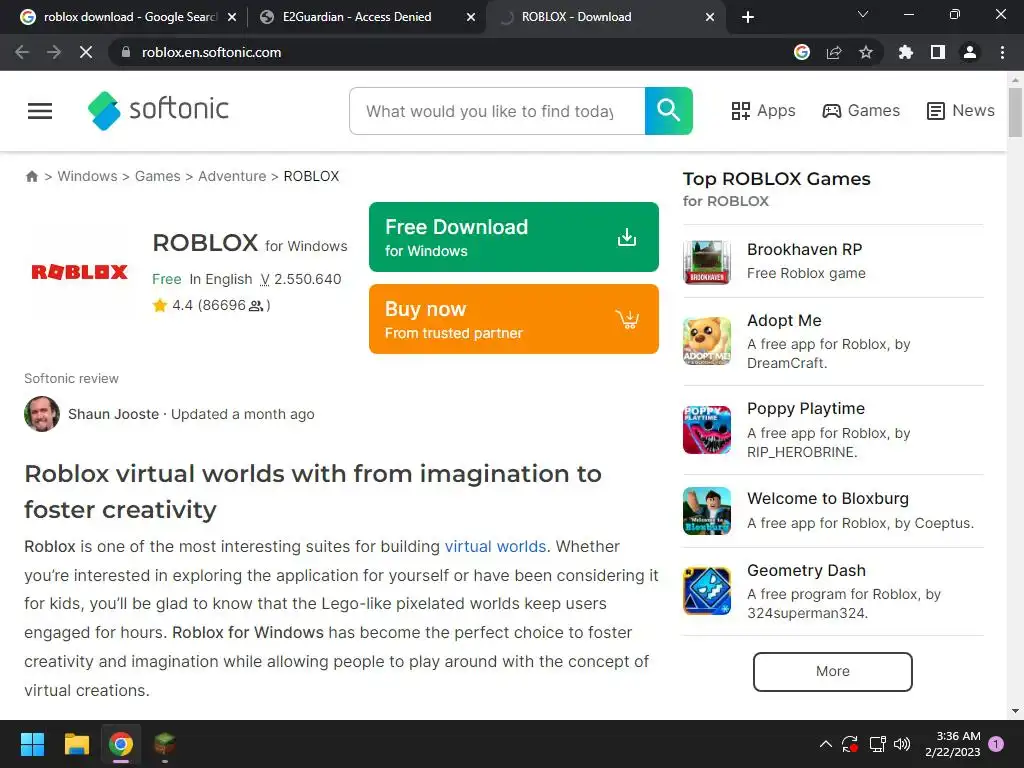
Task: Click the lock site information icon
Action: [126, 52]
